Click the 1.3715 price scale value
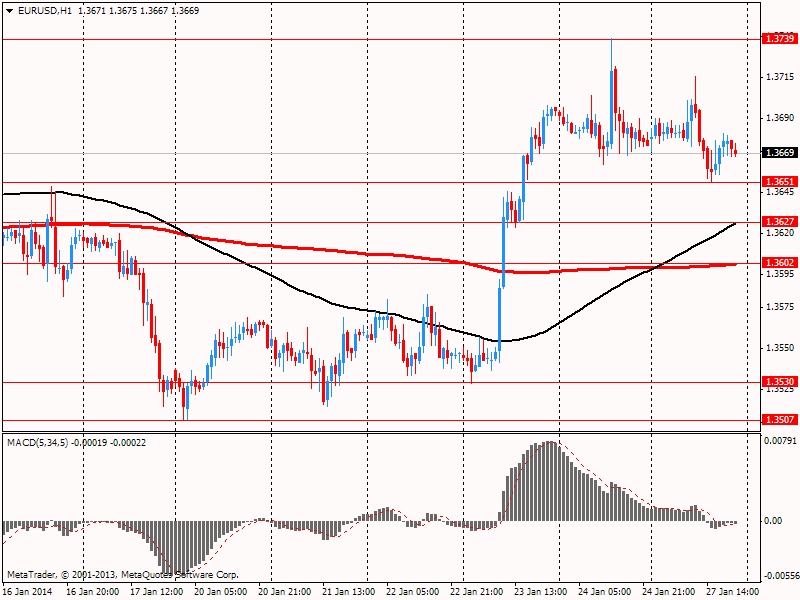This screenshot has width=800, height=600. (x=781, y=77)
